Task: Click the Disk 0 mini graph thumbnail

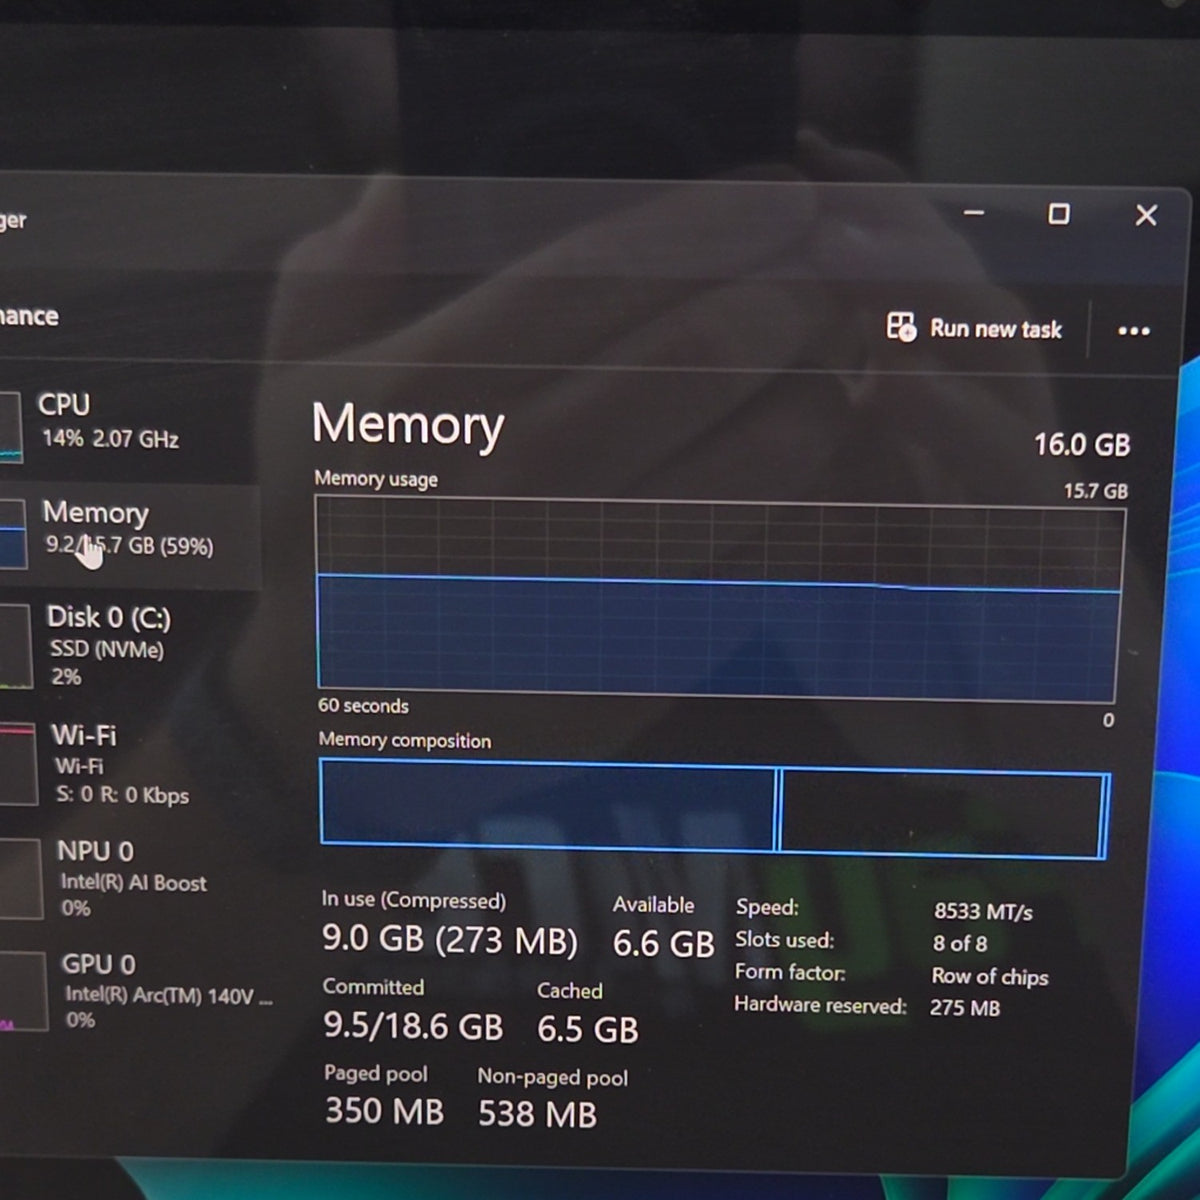Action: pyautogui.click(x=16, y=647)
